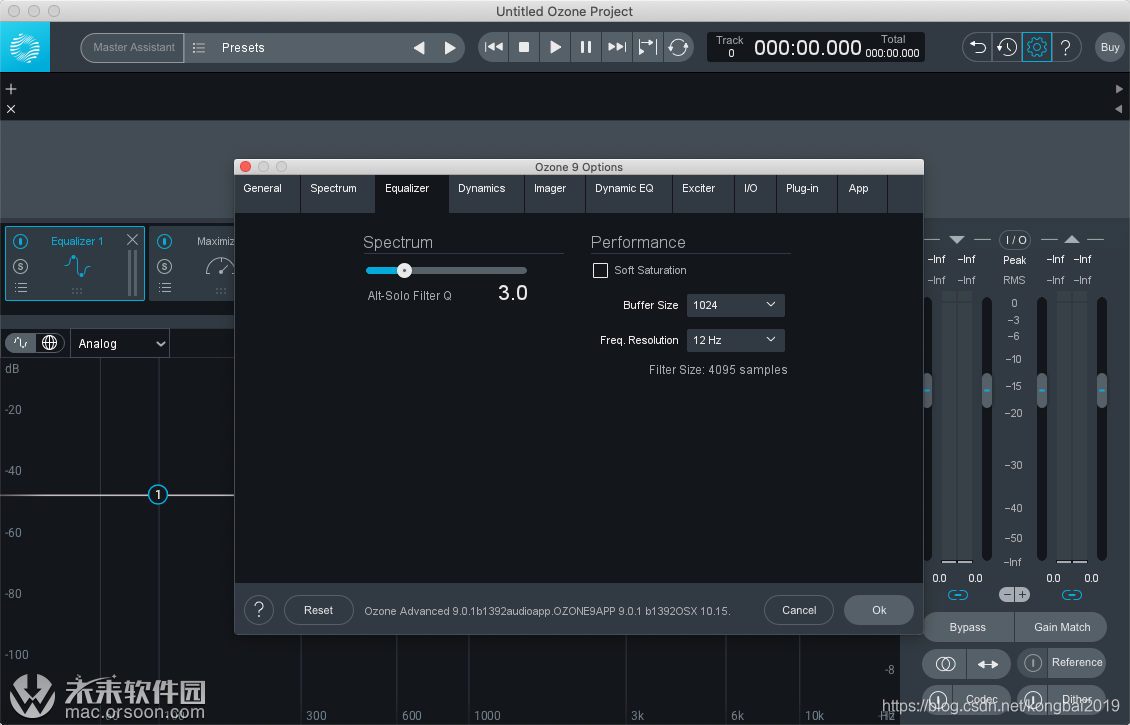Solo the Equalizer 1 module
The width and height of the screenshot is (1130, 725).
pos(21,267)
